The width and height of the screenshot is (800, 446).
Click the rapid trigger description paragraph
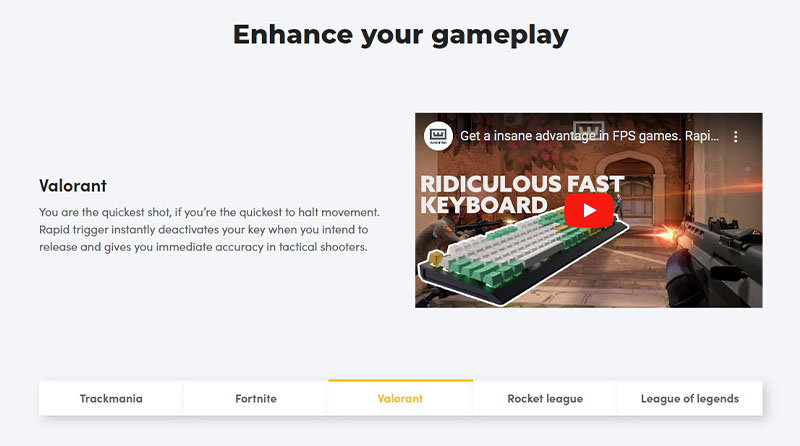coord(209,230)
